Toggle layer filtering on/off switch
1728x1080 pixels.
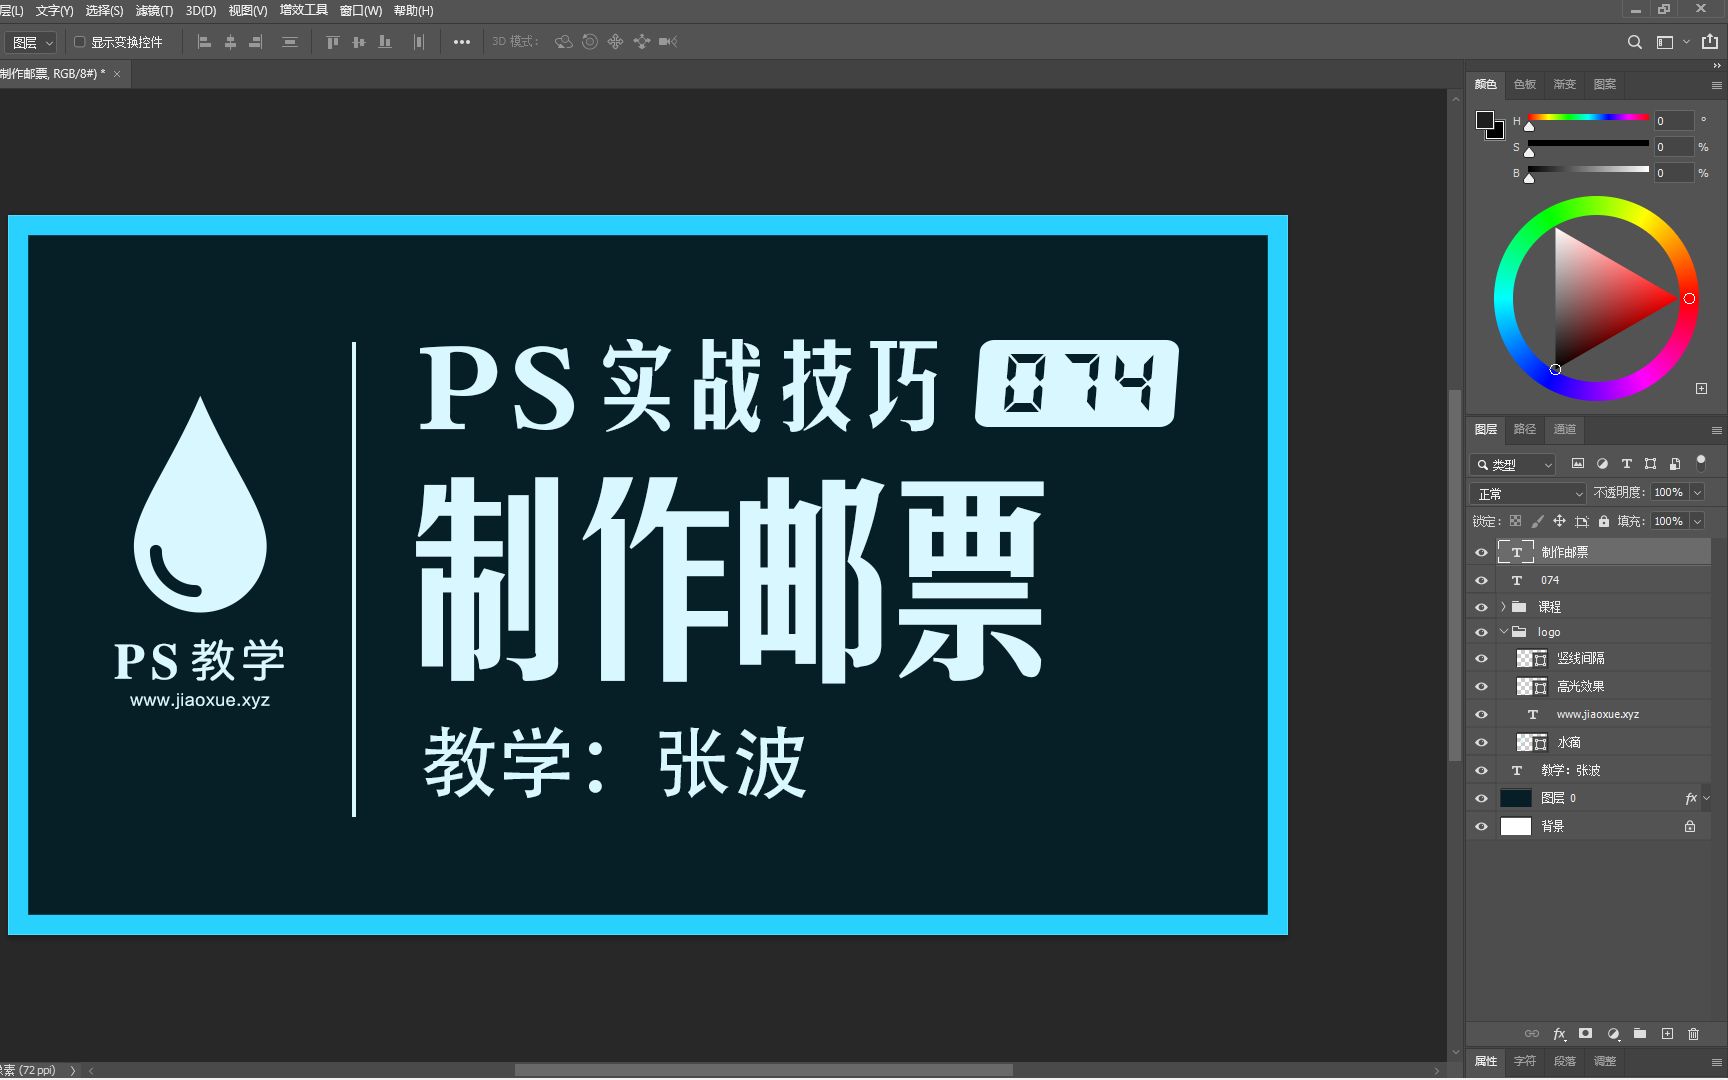pos(1701,463)
